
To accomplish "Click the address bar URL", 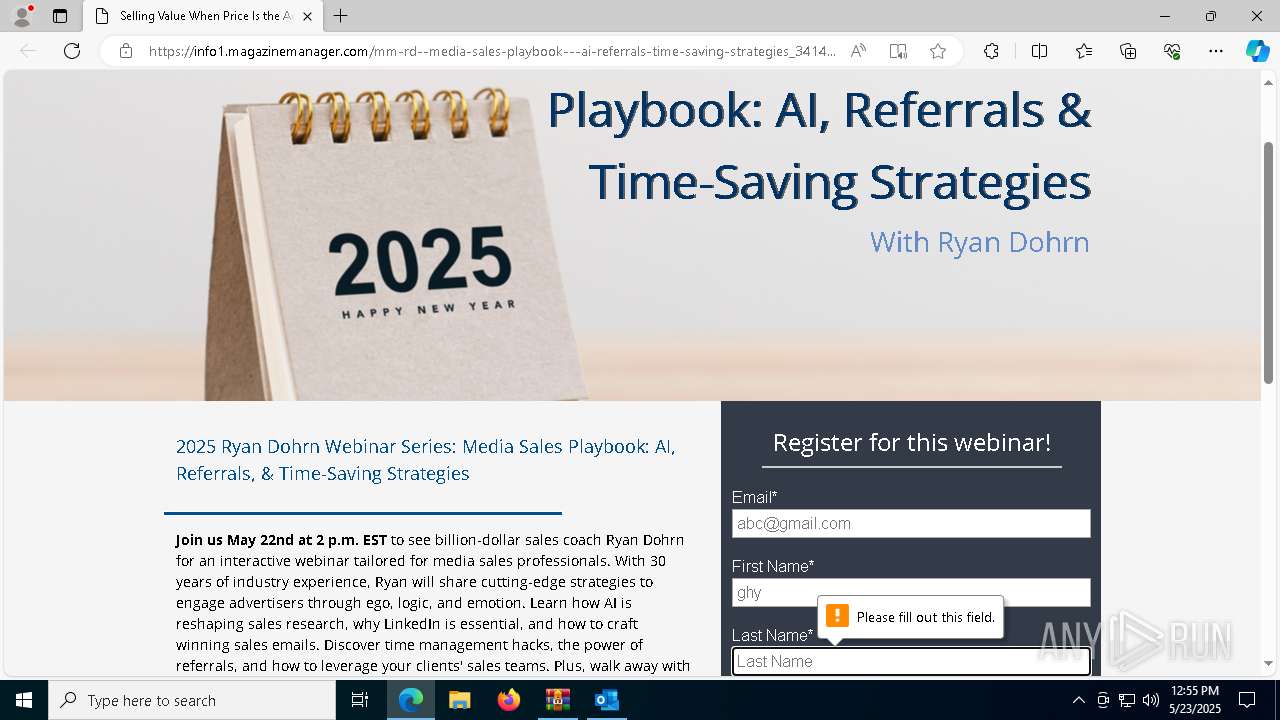I will [492, 51].
